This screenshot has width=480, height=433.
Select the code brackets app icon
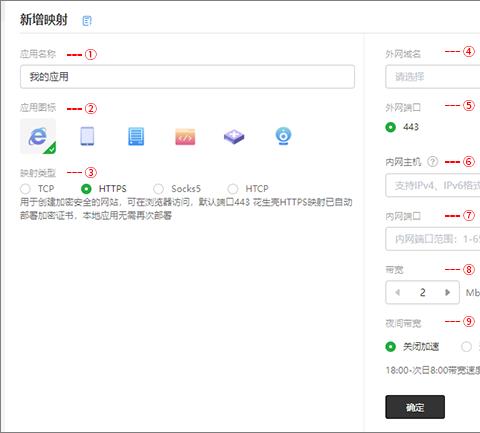click(185, 136)
